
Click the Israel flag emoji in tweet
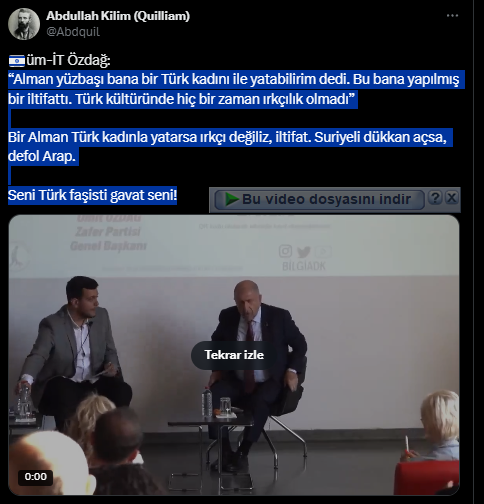(17, 61)
